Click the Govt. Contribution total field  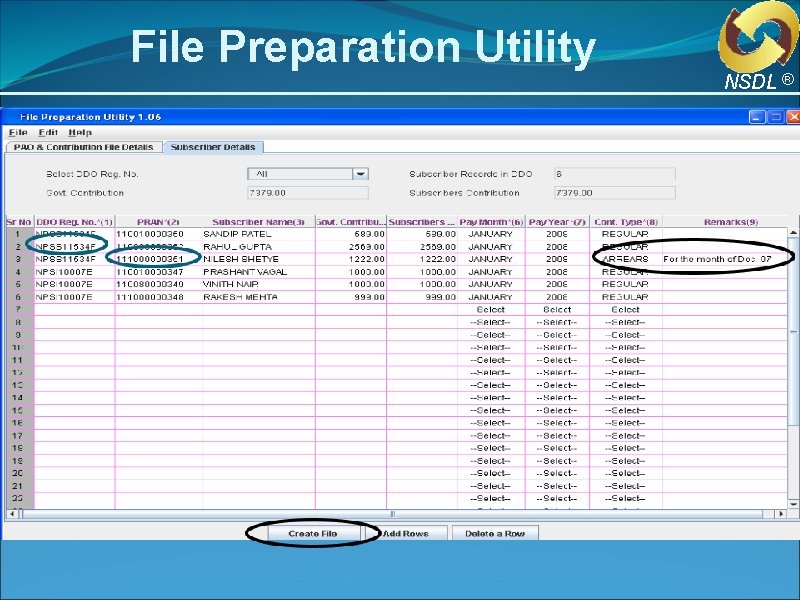(x=308, y=193)
